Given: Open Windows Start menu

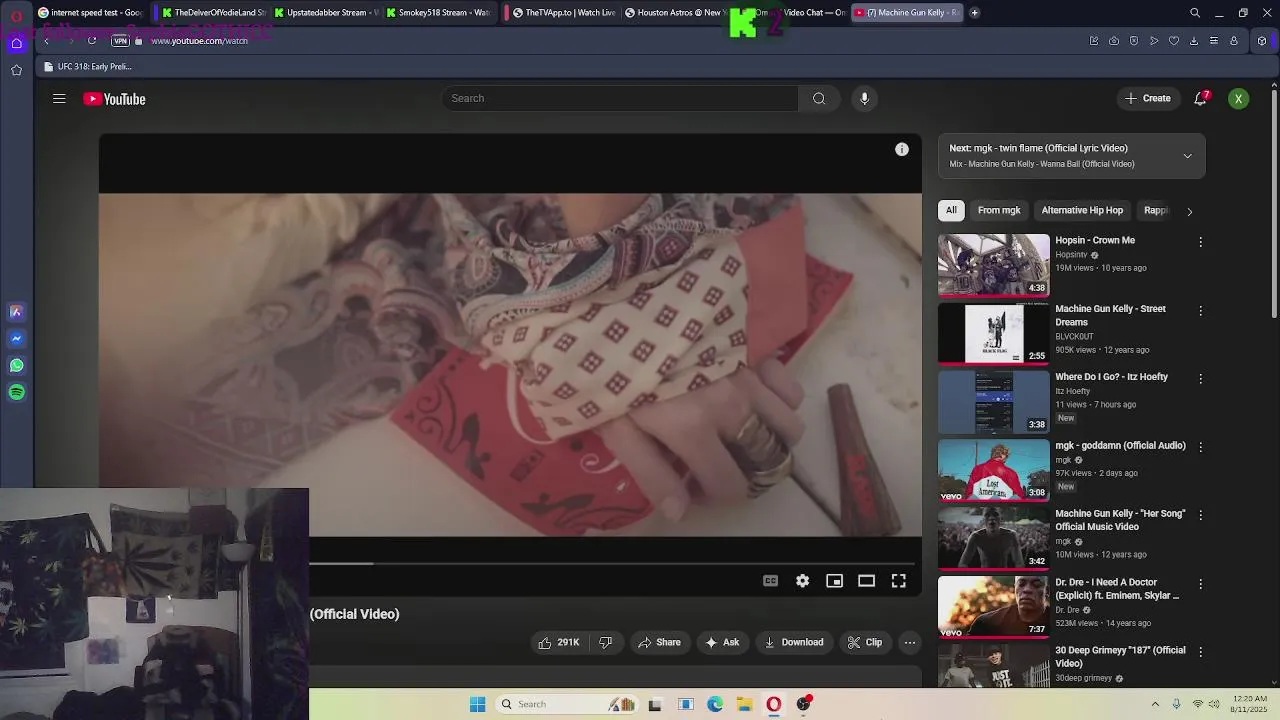Looking at the screenshot, I should (x=478, y=704).
